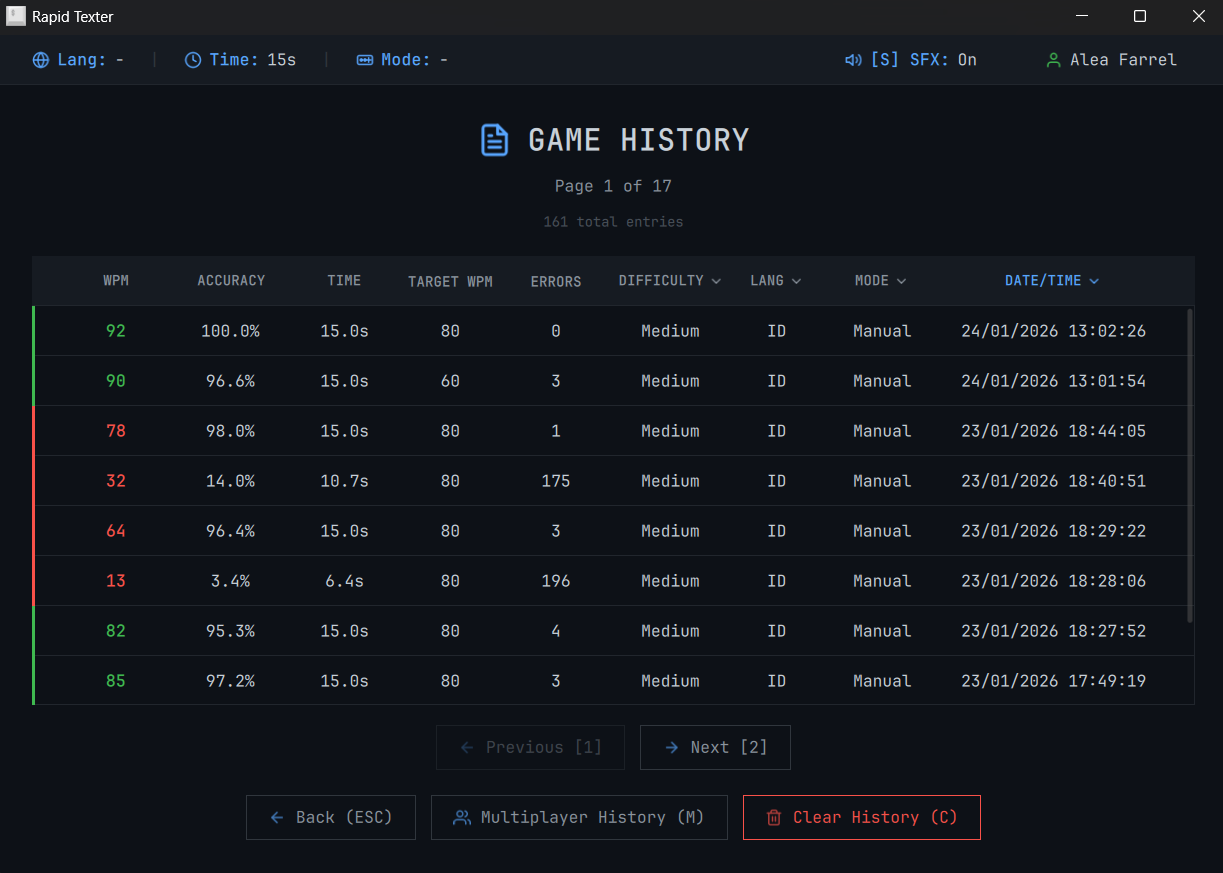Select the row with WPM 92
The height and width of the screenshot is (873, 1223).
(x=613, y=331)
